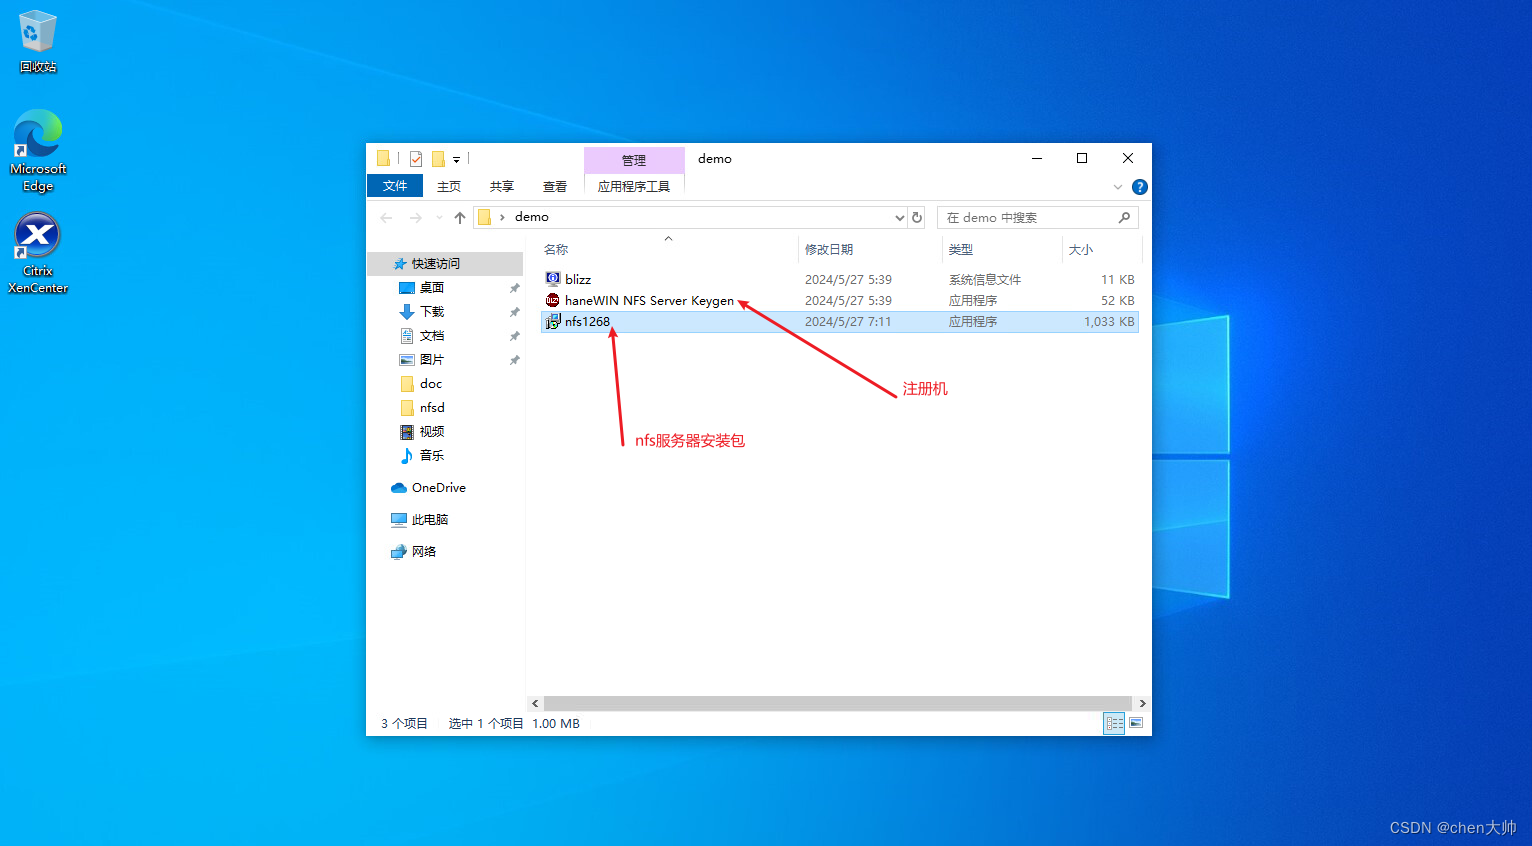Screen dimensions: 1532x846
Task: Select Downloads in Quick Access
Action: 432,312
